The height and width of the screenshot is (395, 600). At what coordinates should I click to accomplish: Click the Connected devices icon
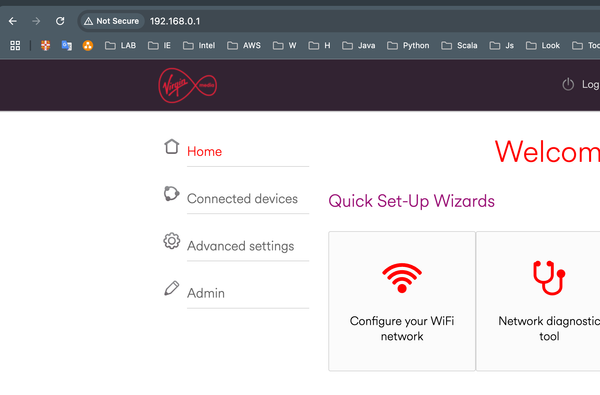[171, 193]
